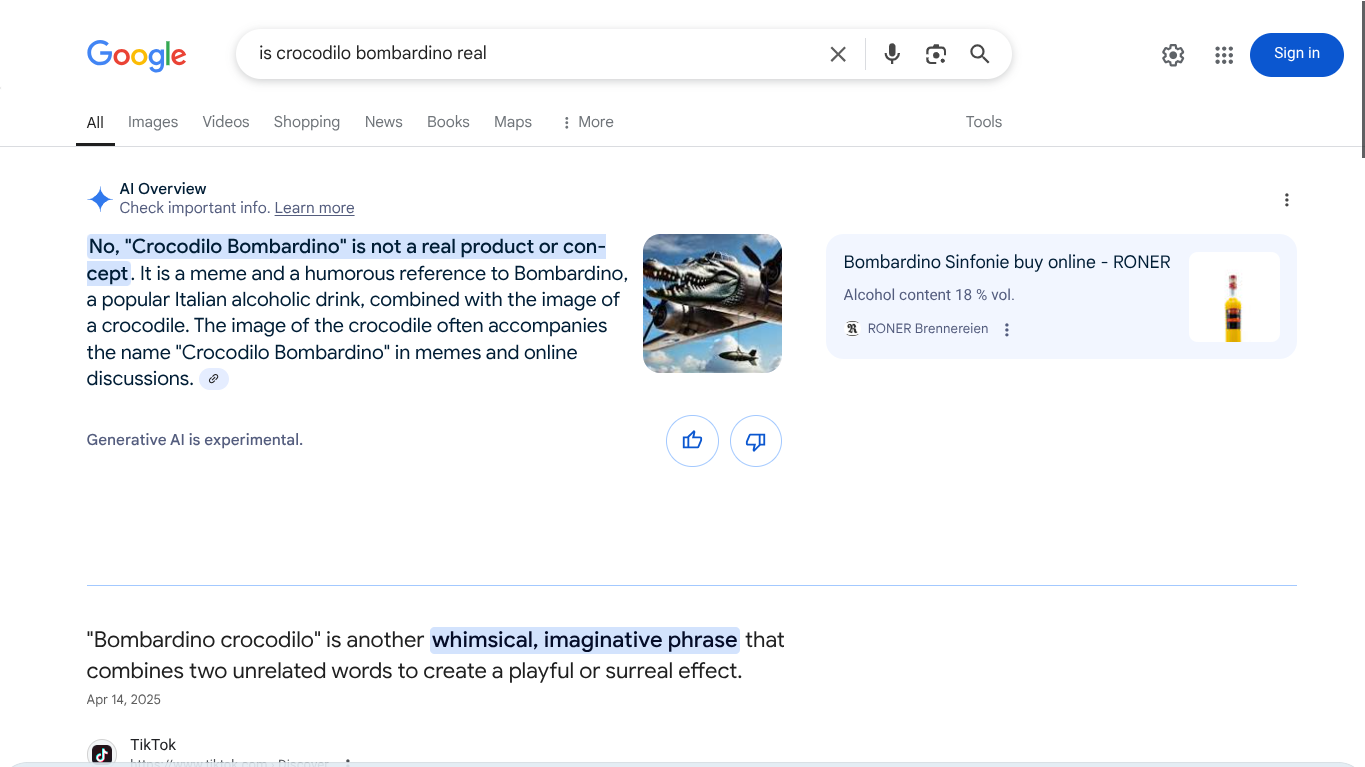Click the 'Alcohol content 18 % vol.' text
The image size is (1365, 767).
pos(929,295)
